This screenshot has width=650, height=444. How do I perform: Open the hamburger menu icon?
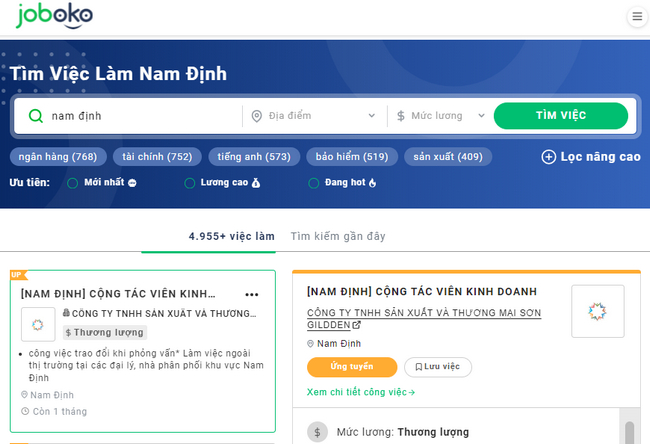tap(637, 17)
